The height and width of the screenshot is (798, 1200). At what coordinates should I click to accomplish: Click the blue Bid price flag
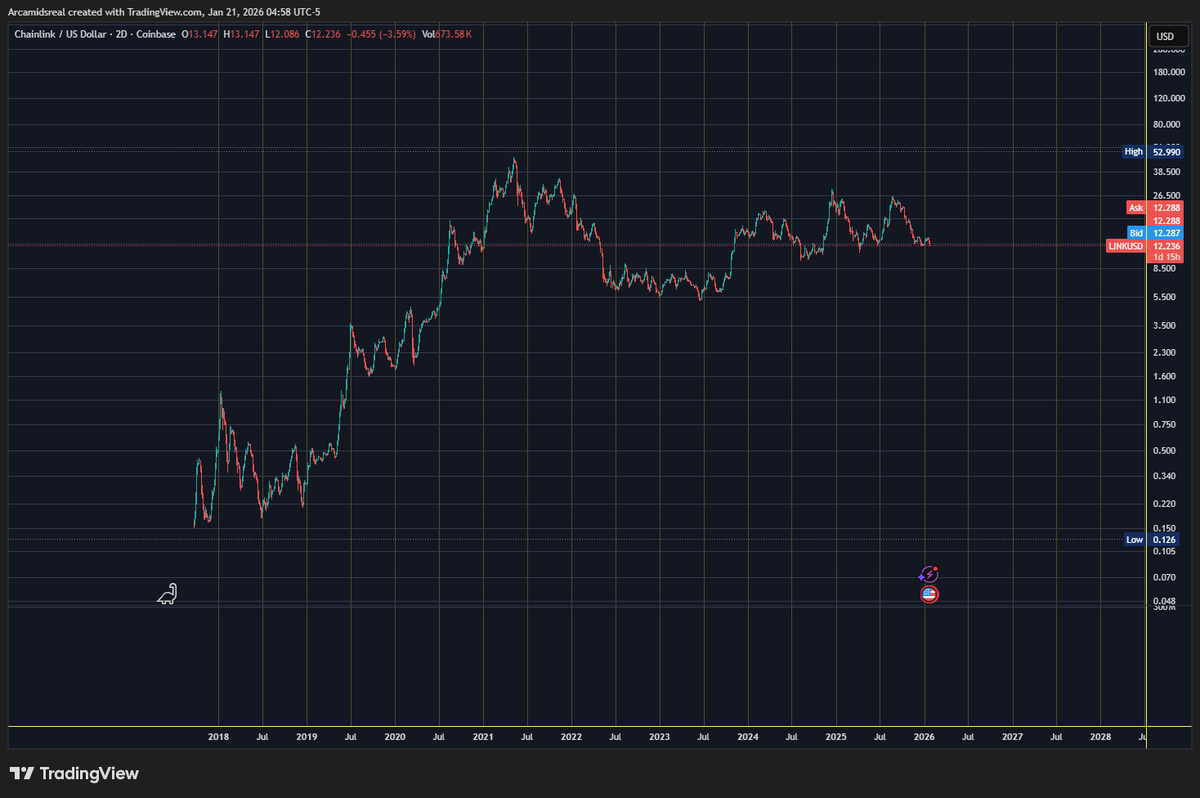pyautogui.click(x=1136, y=232)
